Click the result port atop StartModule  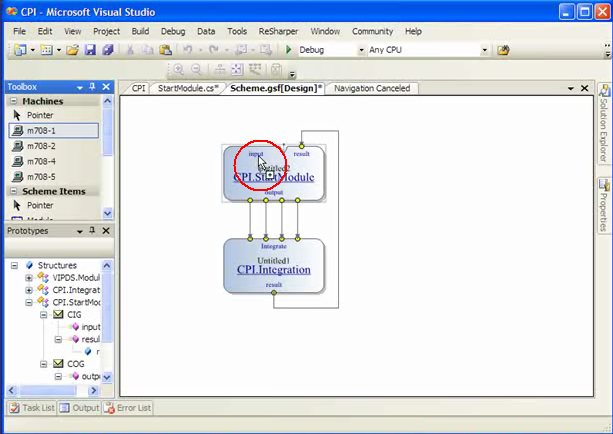pyautogui.click(x=301, y=146)
